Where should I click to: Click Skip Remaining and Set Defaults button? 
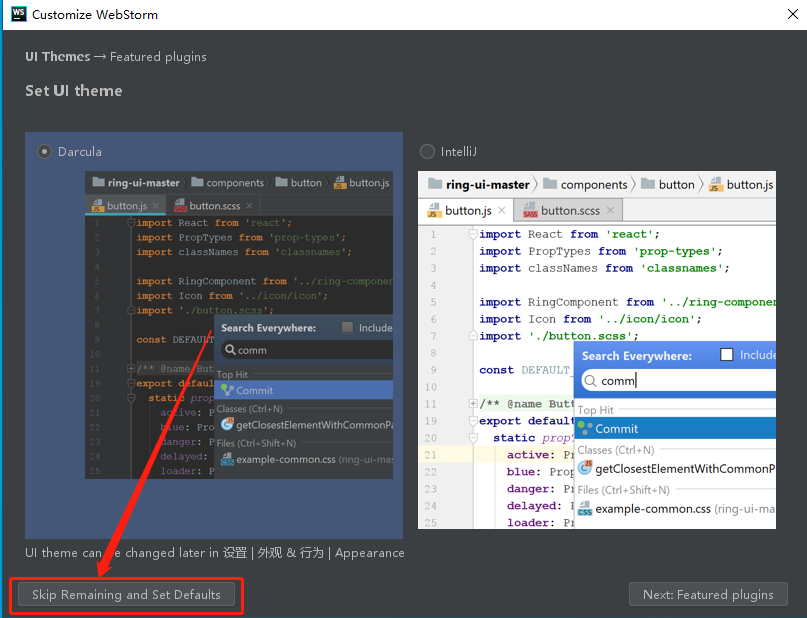point(126,595)
